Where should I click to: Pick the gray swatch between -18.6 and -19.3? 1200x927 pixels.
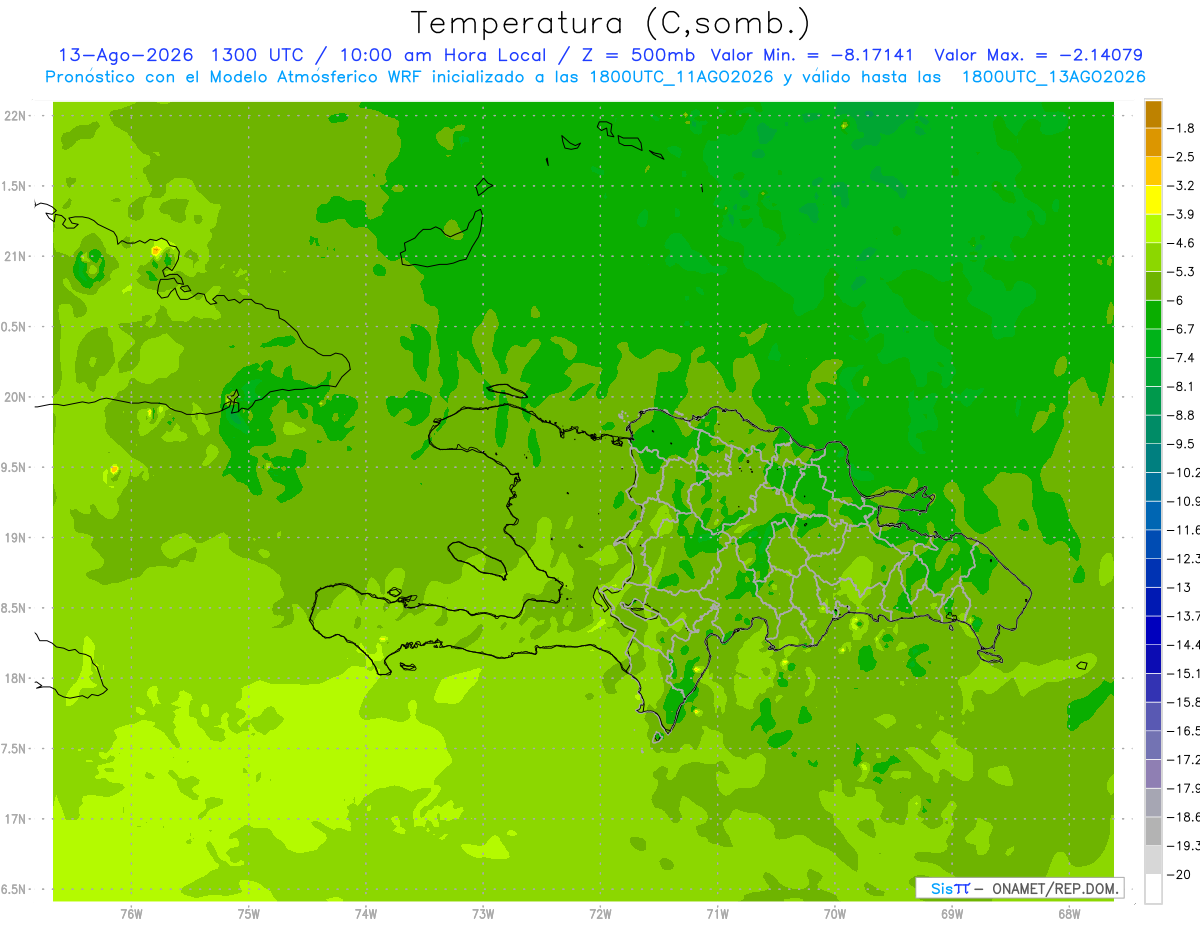1153,831
